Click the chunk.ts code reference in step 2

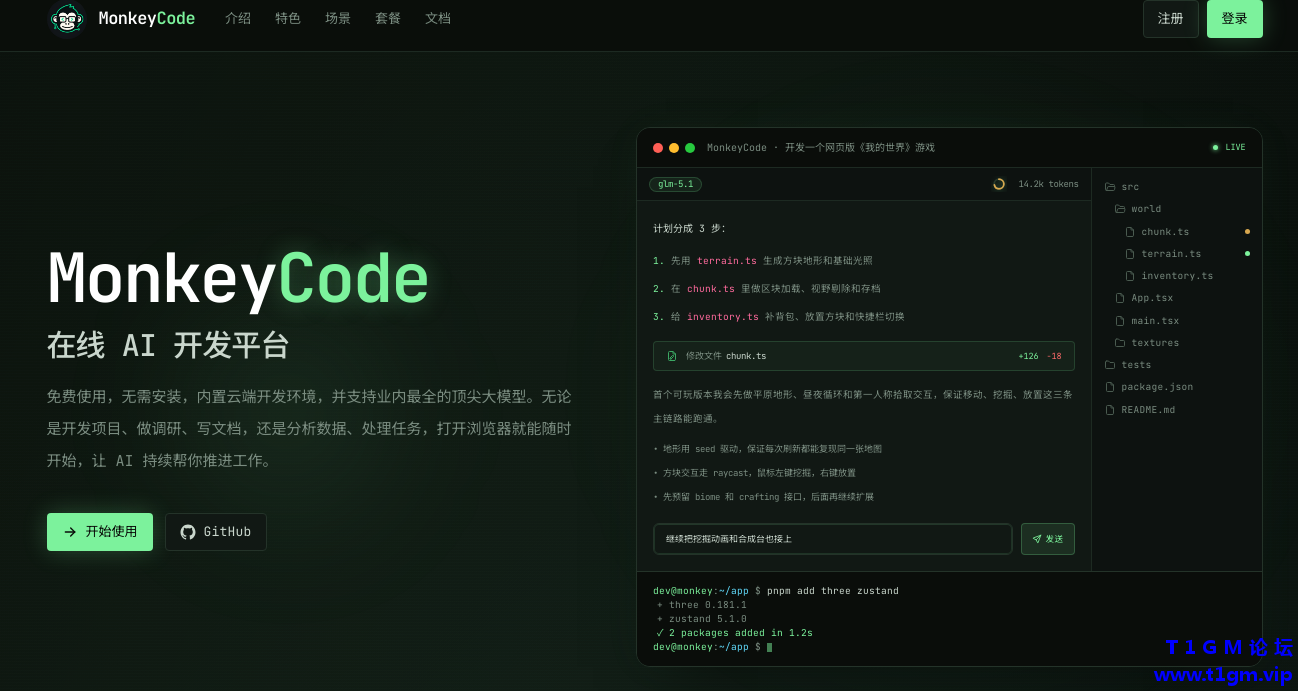point(711,289)
